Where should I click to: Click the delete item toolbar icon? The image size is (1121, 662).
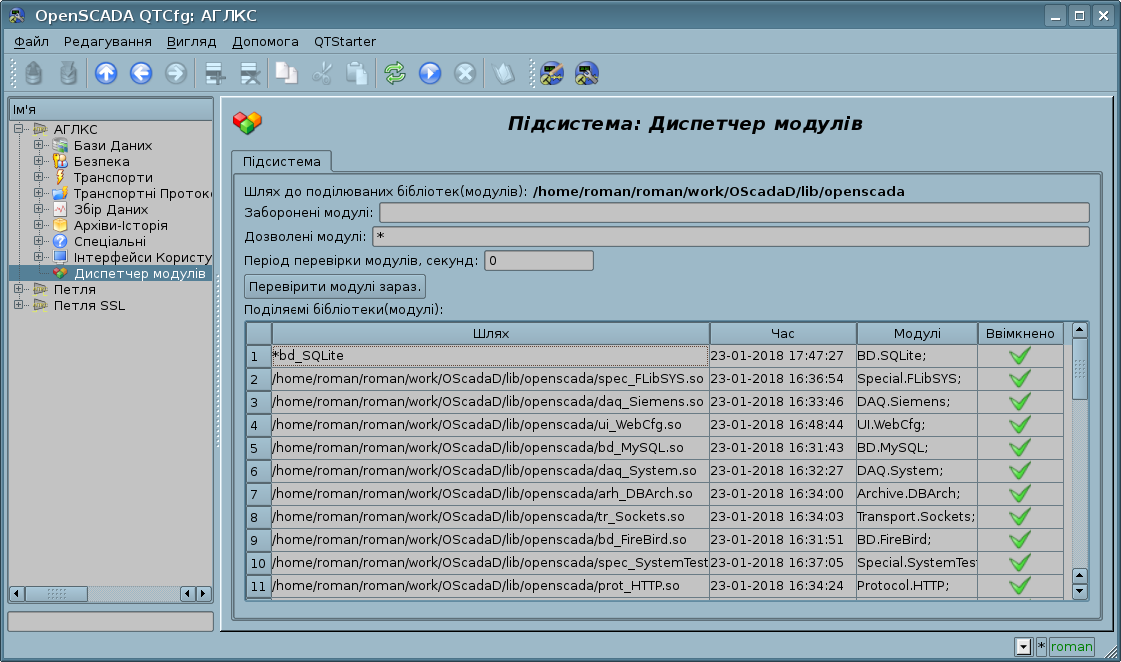pos(250,73)
